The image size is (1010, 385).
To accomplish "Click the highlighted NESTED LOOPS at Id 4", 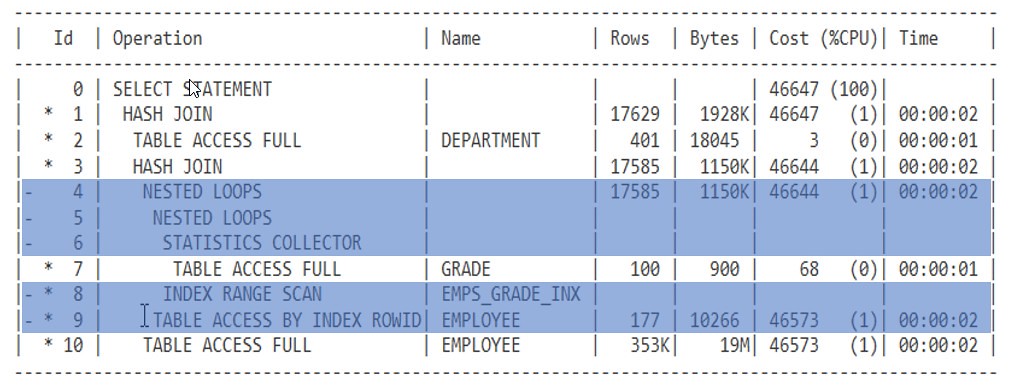I will (202, 192).
